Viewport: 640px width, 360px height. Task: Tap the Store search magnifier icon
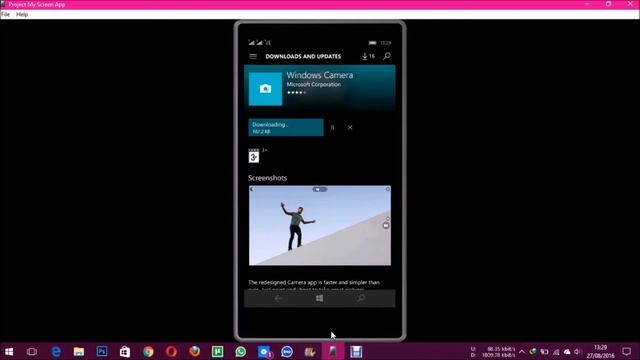387,56
